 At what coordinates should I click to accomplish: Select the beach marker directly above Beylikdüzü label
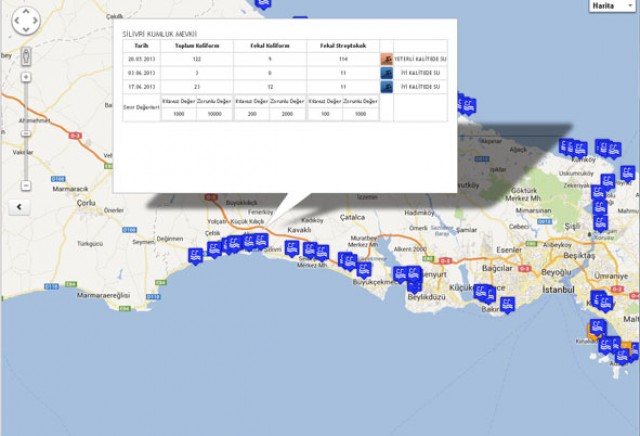pyautogui.click(x=414, y=285)
